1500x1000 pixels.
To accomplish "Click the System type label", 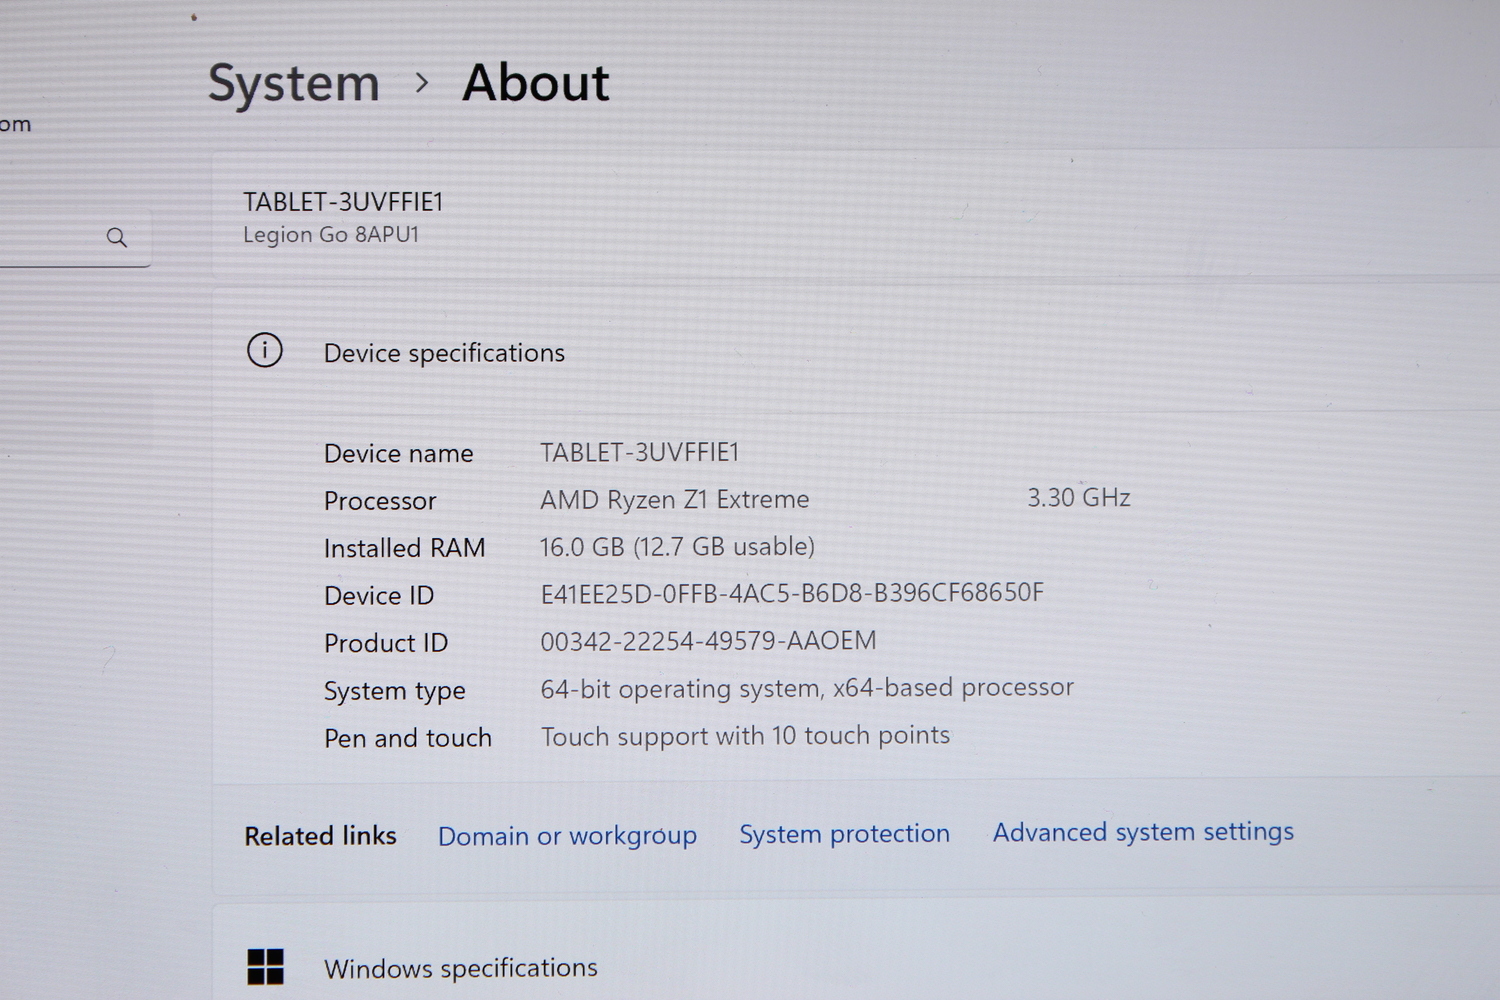I will click(x=394, y=691).
